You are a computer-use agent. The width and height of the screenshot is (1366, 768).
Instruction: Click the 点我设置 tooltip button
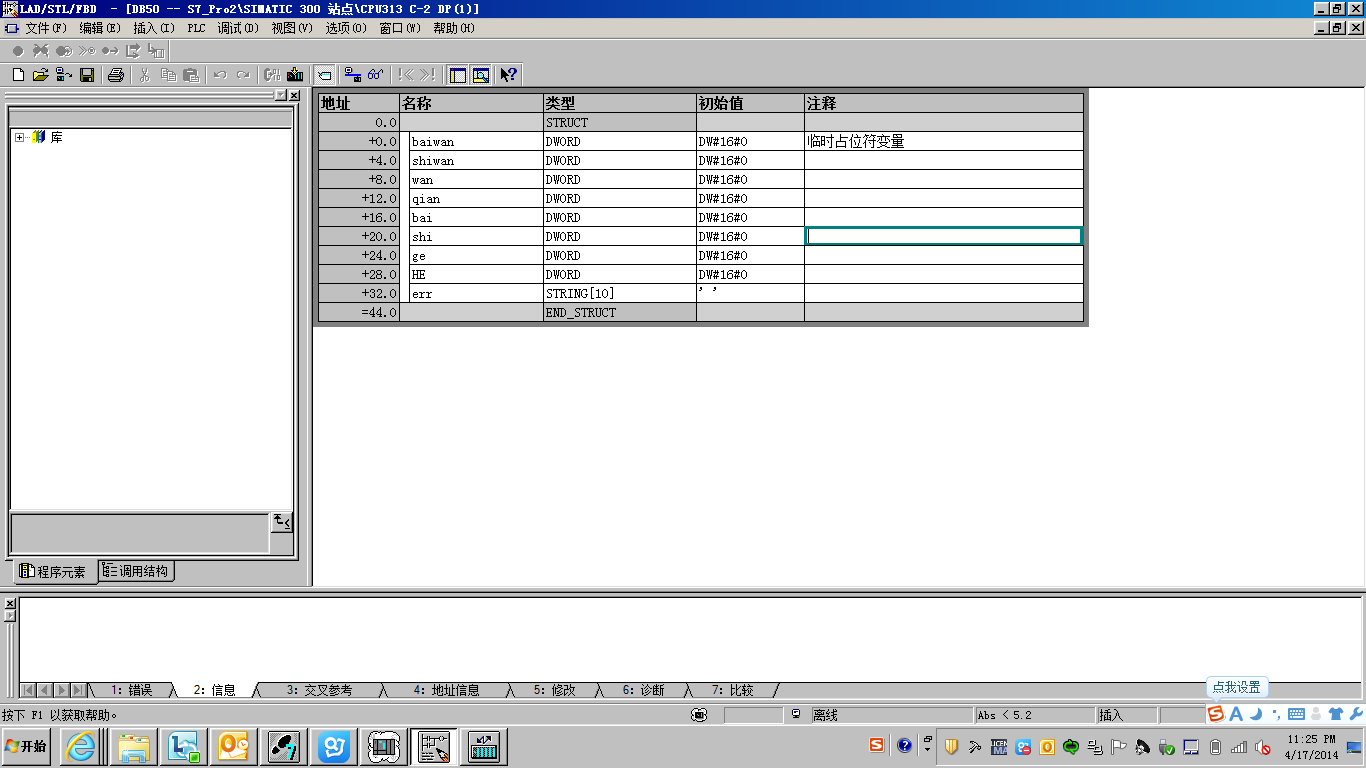click(1237, 688)
